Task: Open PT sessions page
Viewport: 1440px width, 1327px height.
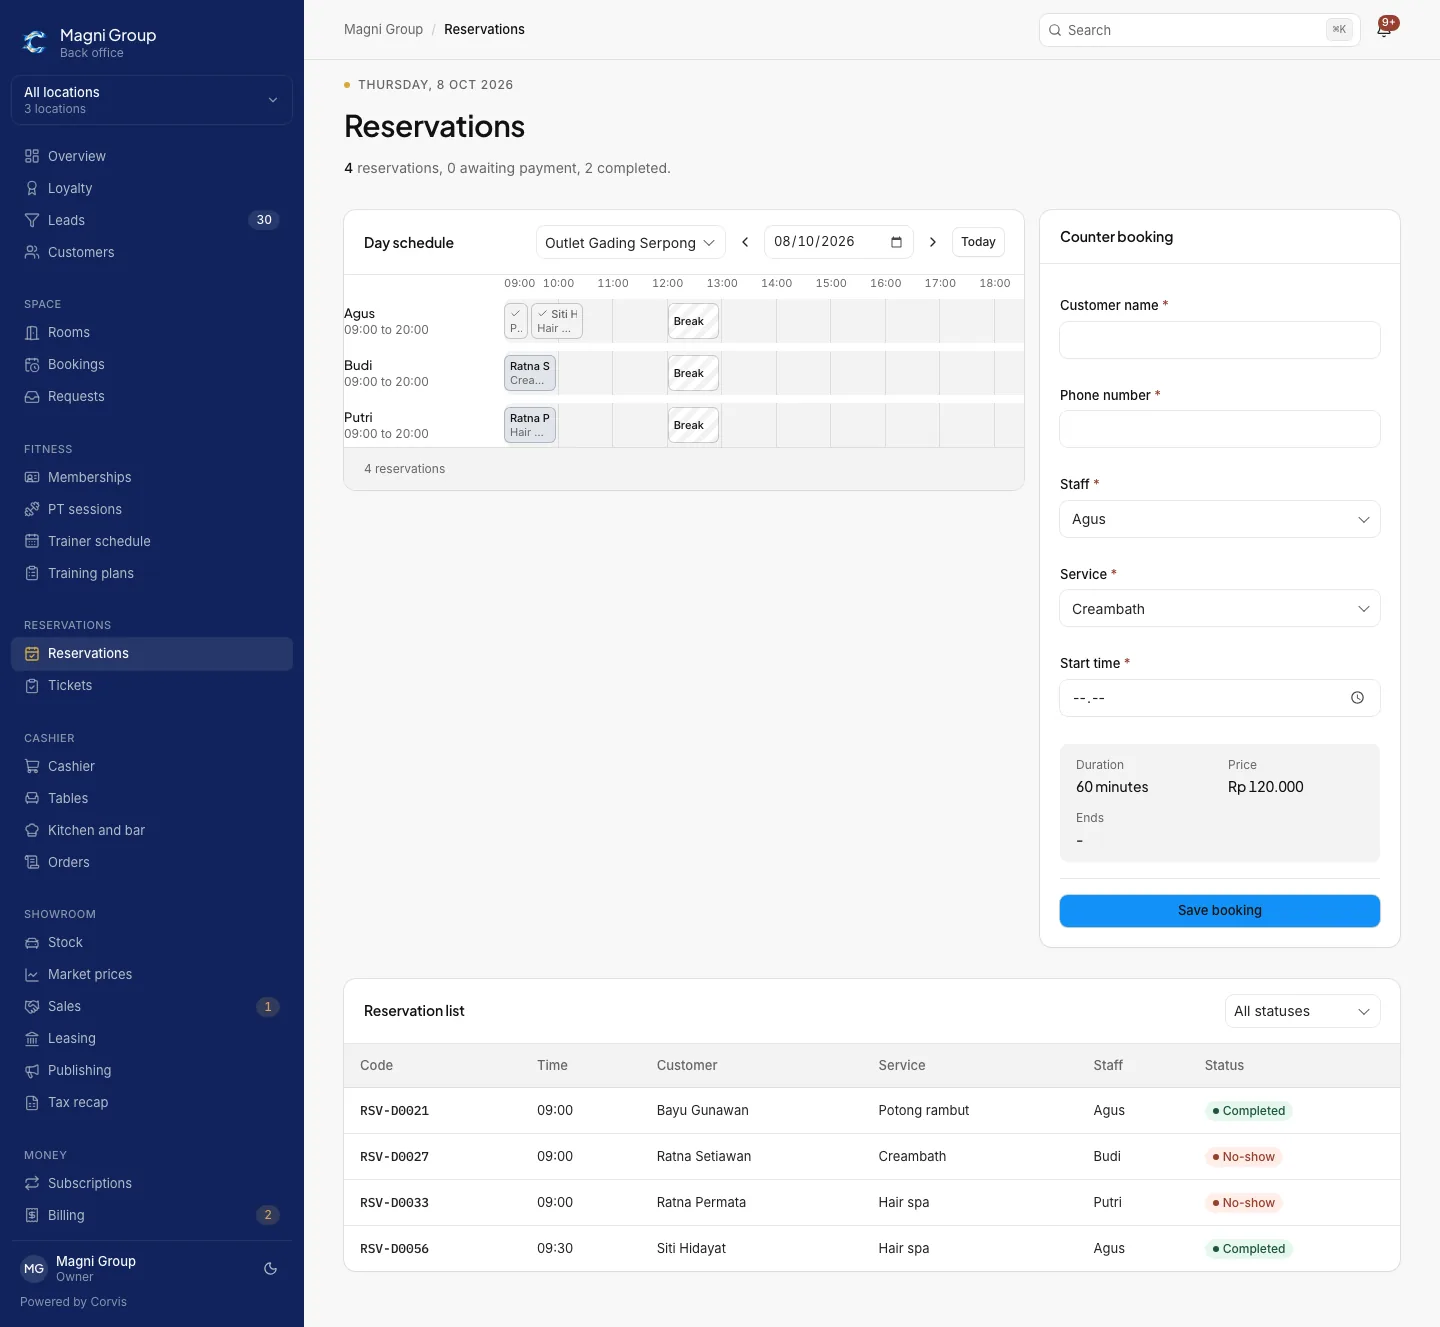Action: pos(152,509)
